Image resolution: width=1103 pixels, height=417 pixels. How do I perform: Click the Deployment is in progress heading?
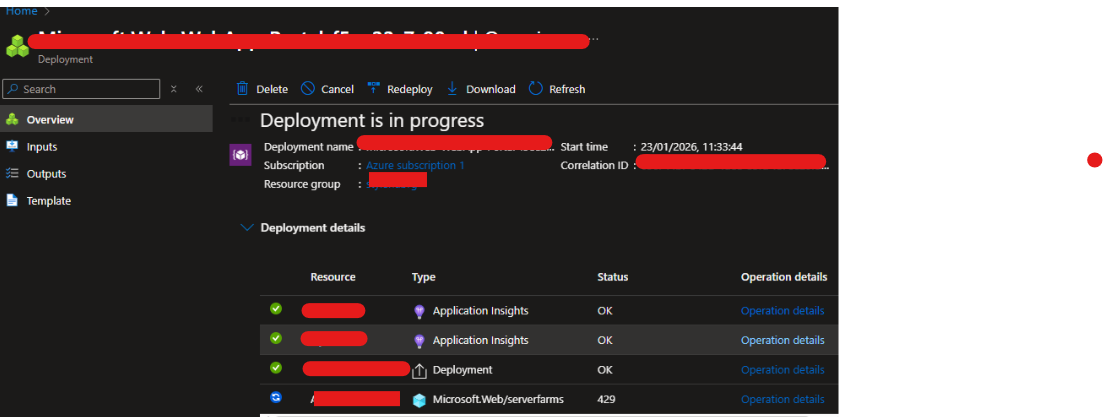tap(372, 120)
